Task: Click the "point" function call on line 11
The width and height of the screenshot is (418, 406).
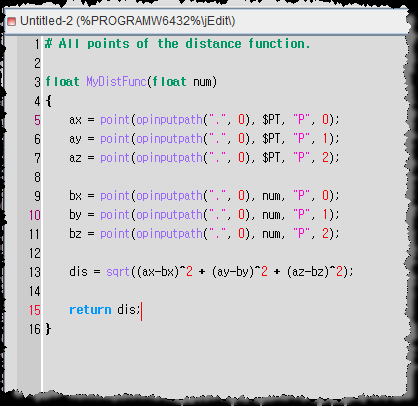Action: click(115, 233)
